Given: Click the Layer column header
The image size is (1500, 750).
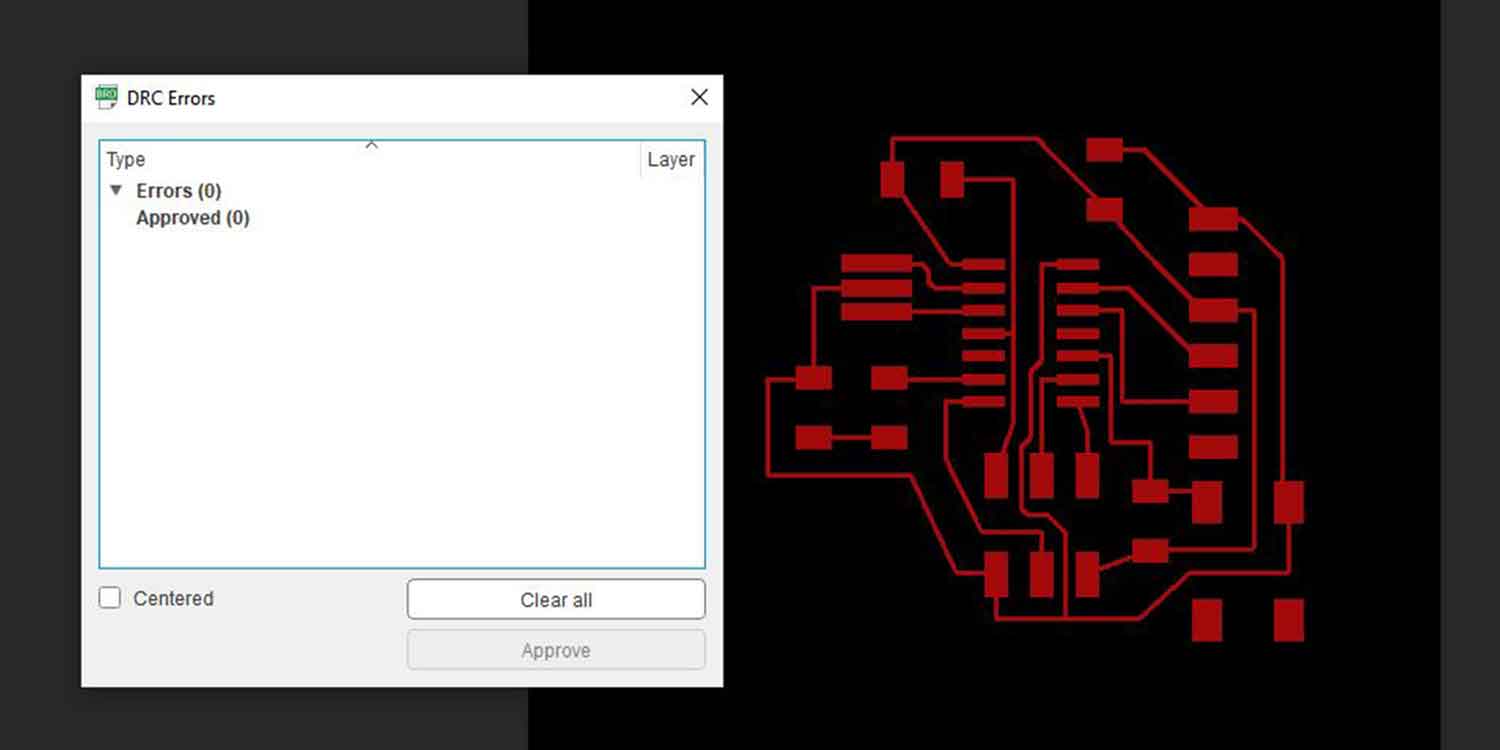Looking at the screenshot, I should (671, 159).
